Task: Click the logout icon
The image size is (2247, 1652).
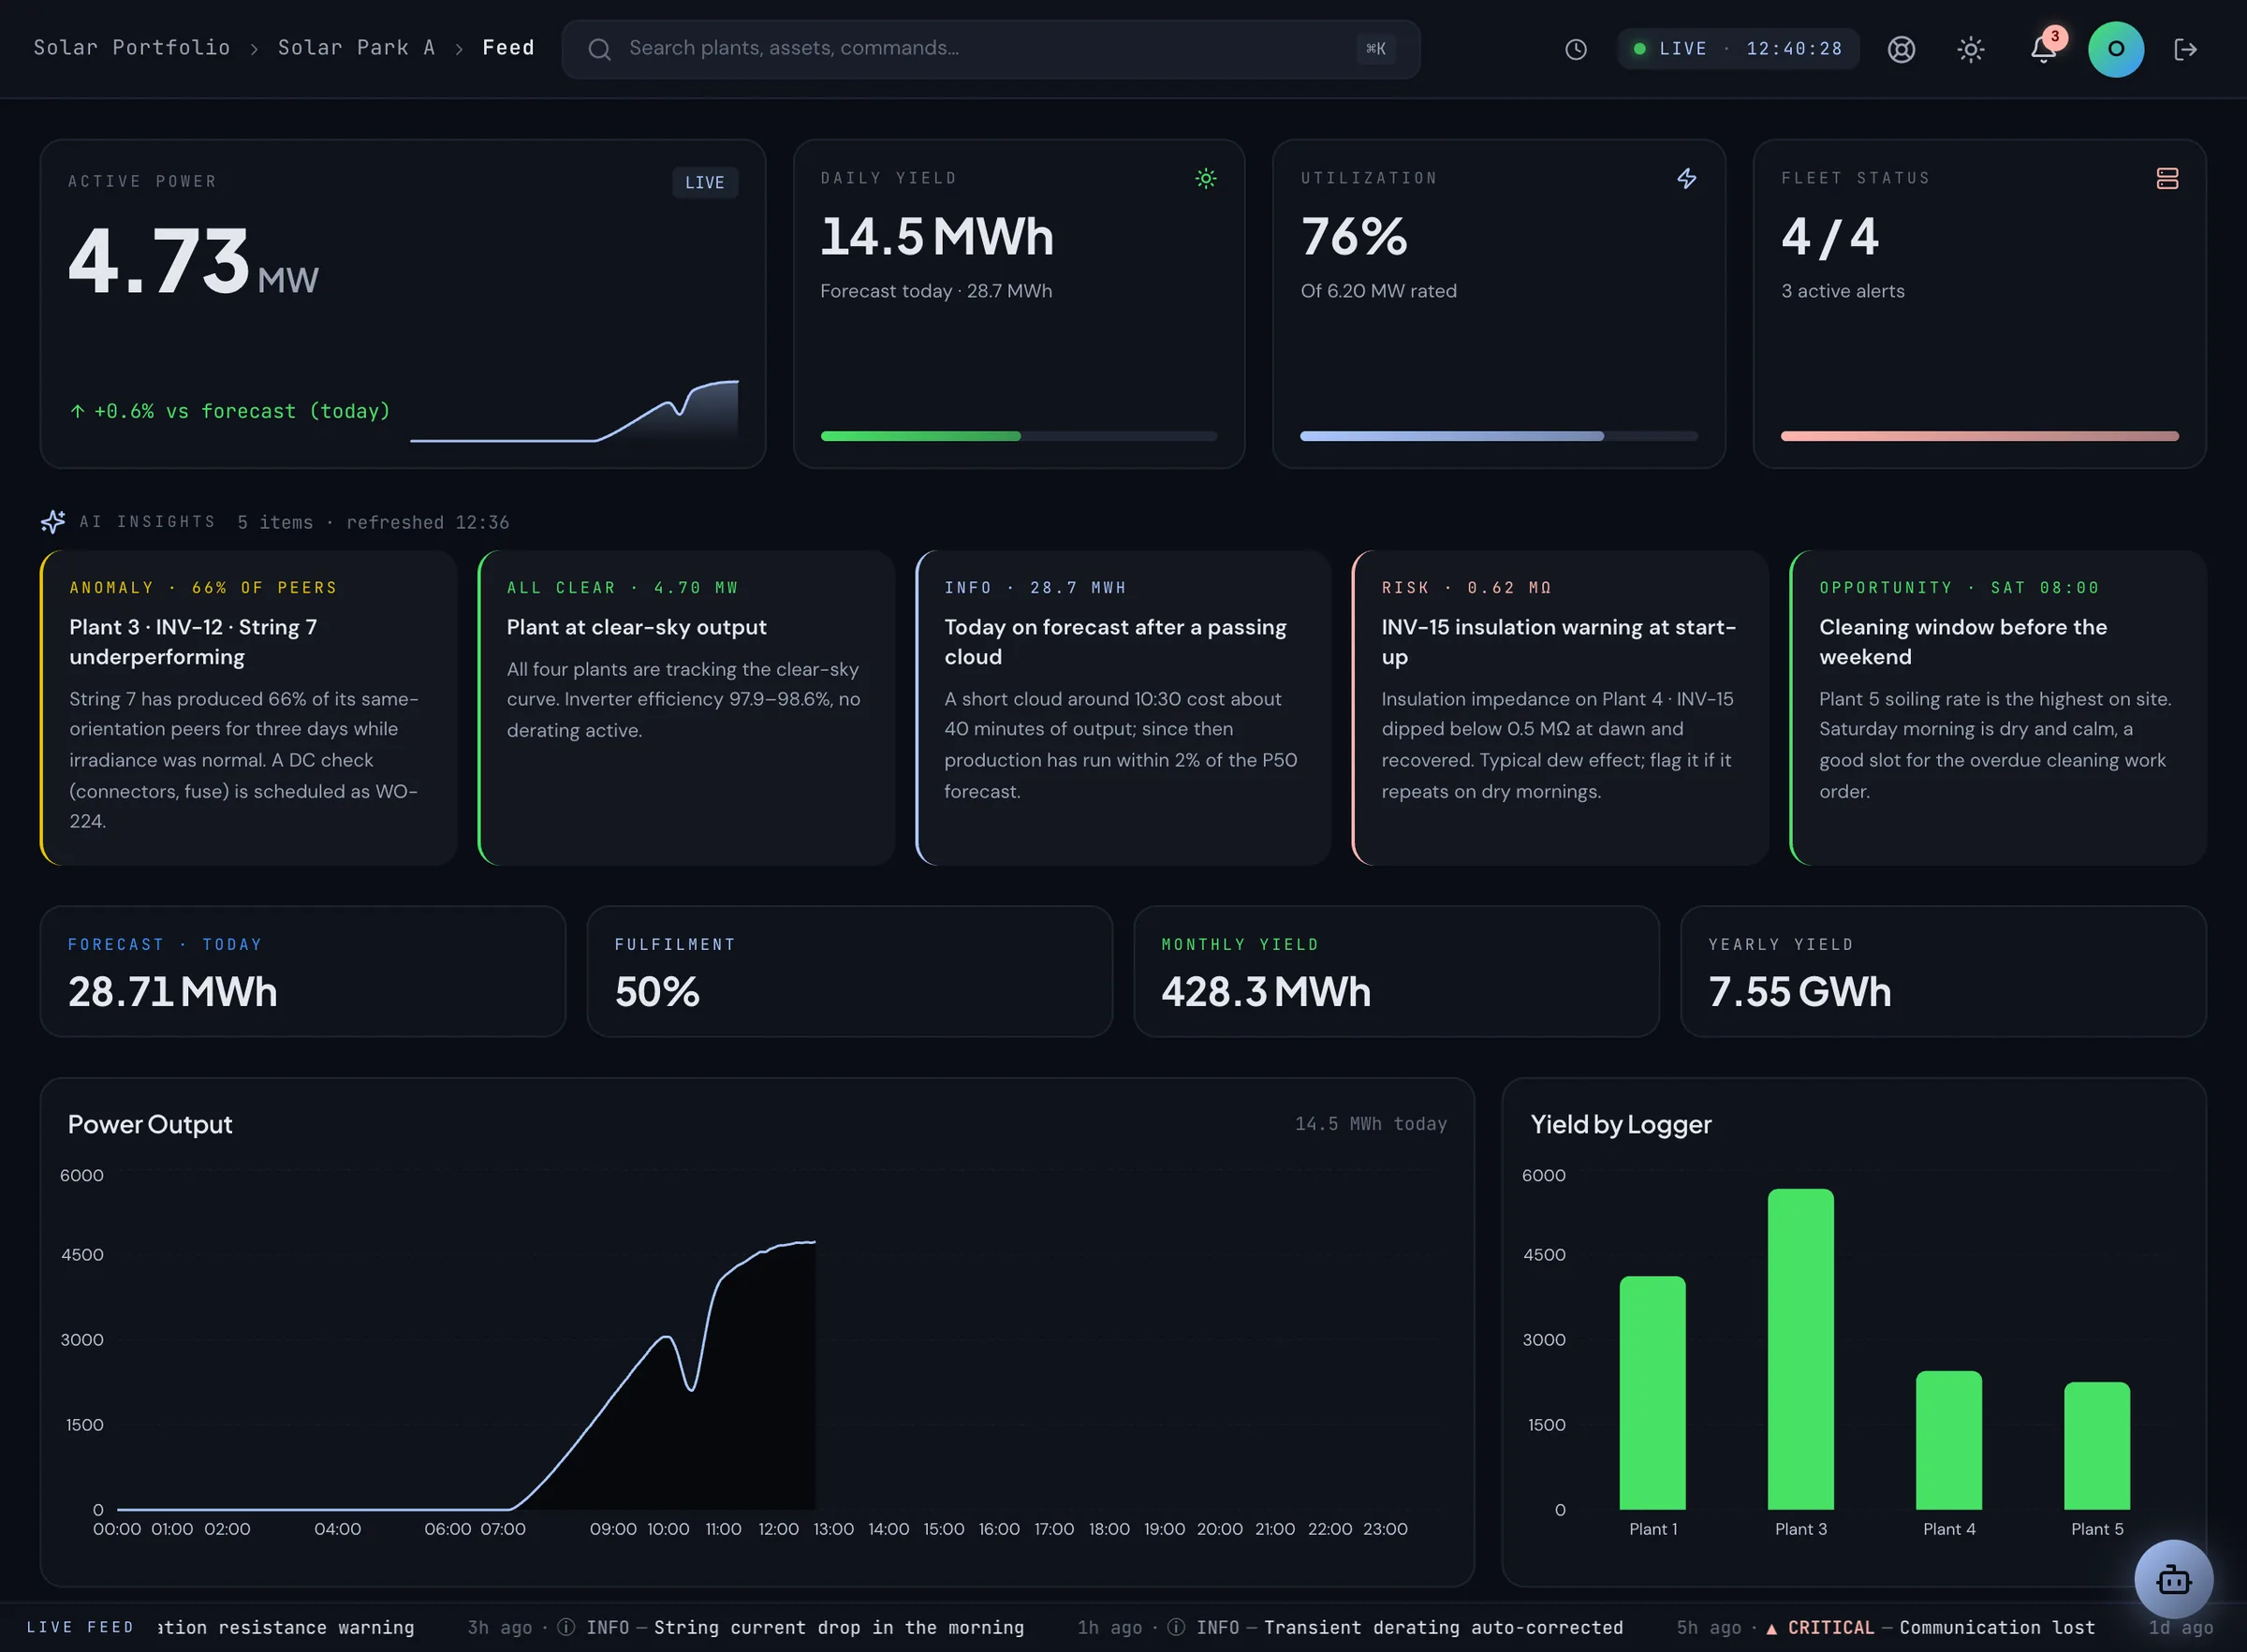Action: click(2185, 49)
